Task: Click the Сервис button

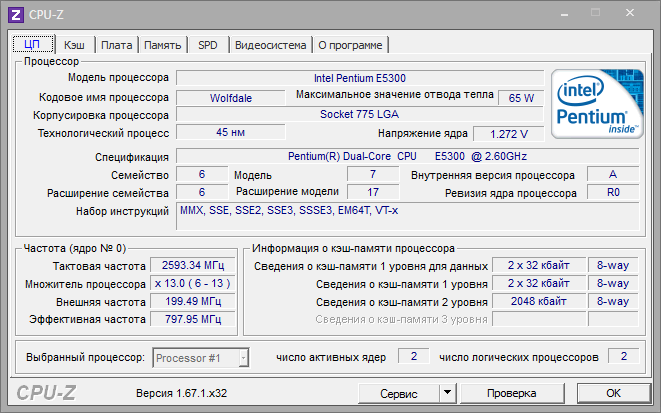Action: tap(400, 394)
